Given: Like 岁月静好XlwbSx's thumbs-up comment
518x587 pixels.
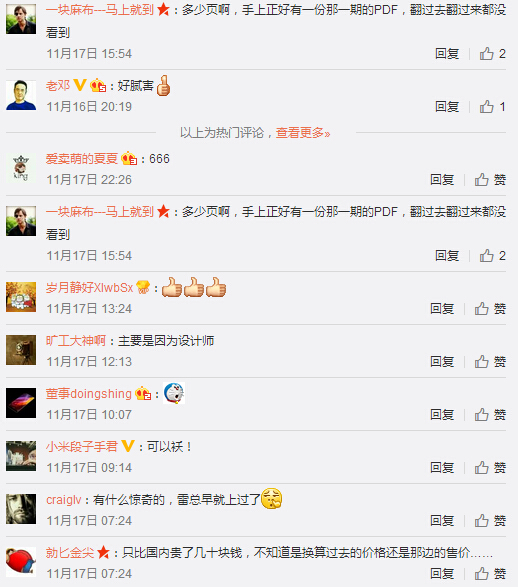Looking at the screenshot, I should tap(490, 309).
